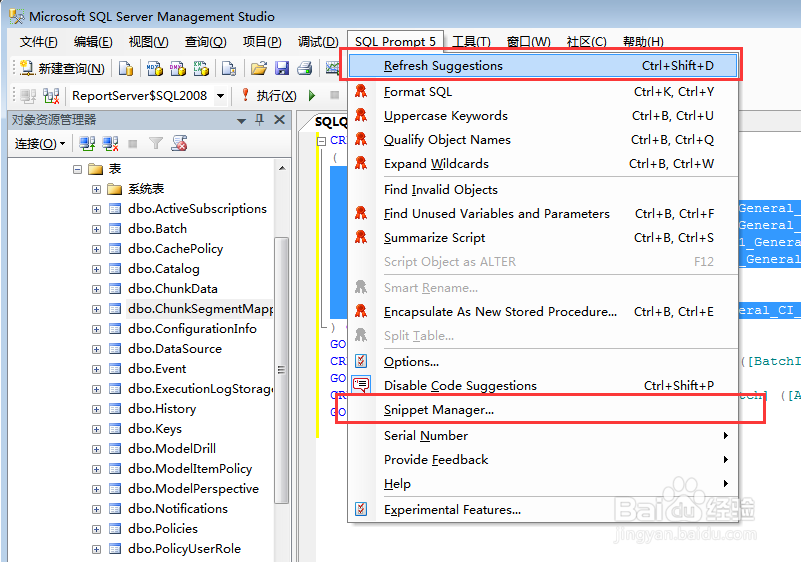Choose Experimental Features menu item

(x=543, y=510)
